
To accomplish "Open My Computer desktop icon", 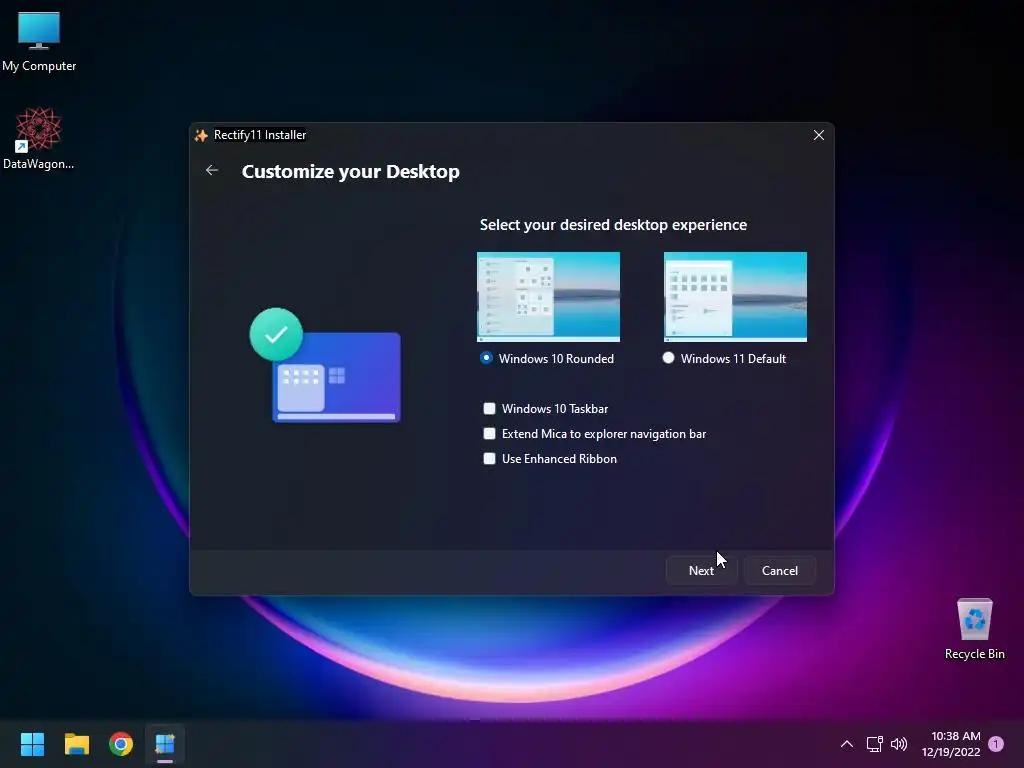I will click(39, 42).
